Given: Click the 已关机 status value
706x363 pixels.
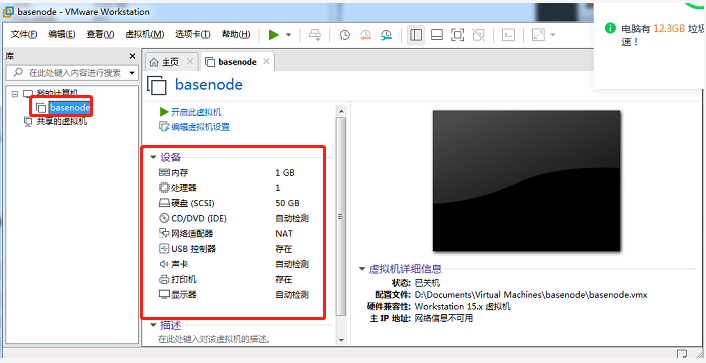Looking at the screenshot, I should pos(427,283).
